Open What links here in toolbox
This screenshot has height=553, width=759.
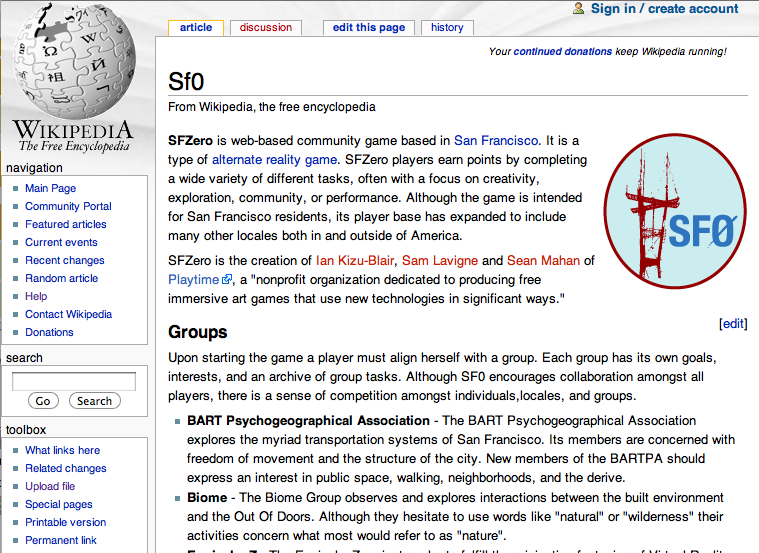62,450
